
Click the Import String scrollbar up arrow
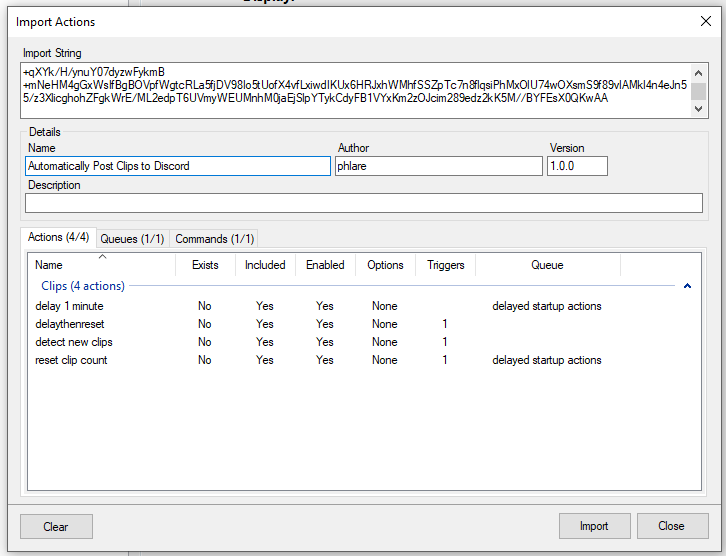(x=699, y=73)
